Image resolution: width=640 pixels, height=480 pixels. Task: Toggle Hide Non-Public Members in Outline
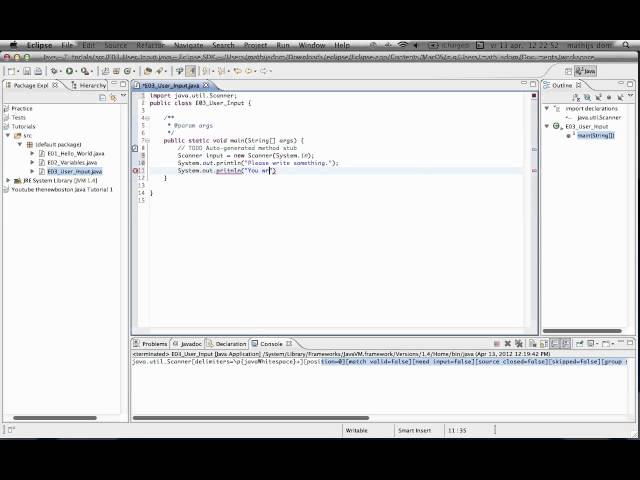pyautogui.click(x=609, y=97)
